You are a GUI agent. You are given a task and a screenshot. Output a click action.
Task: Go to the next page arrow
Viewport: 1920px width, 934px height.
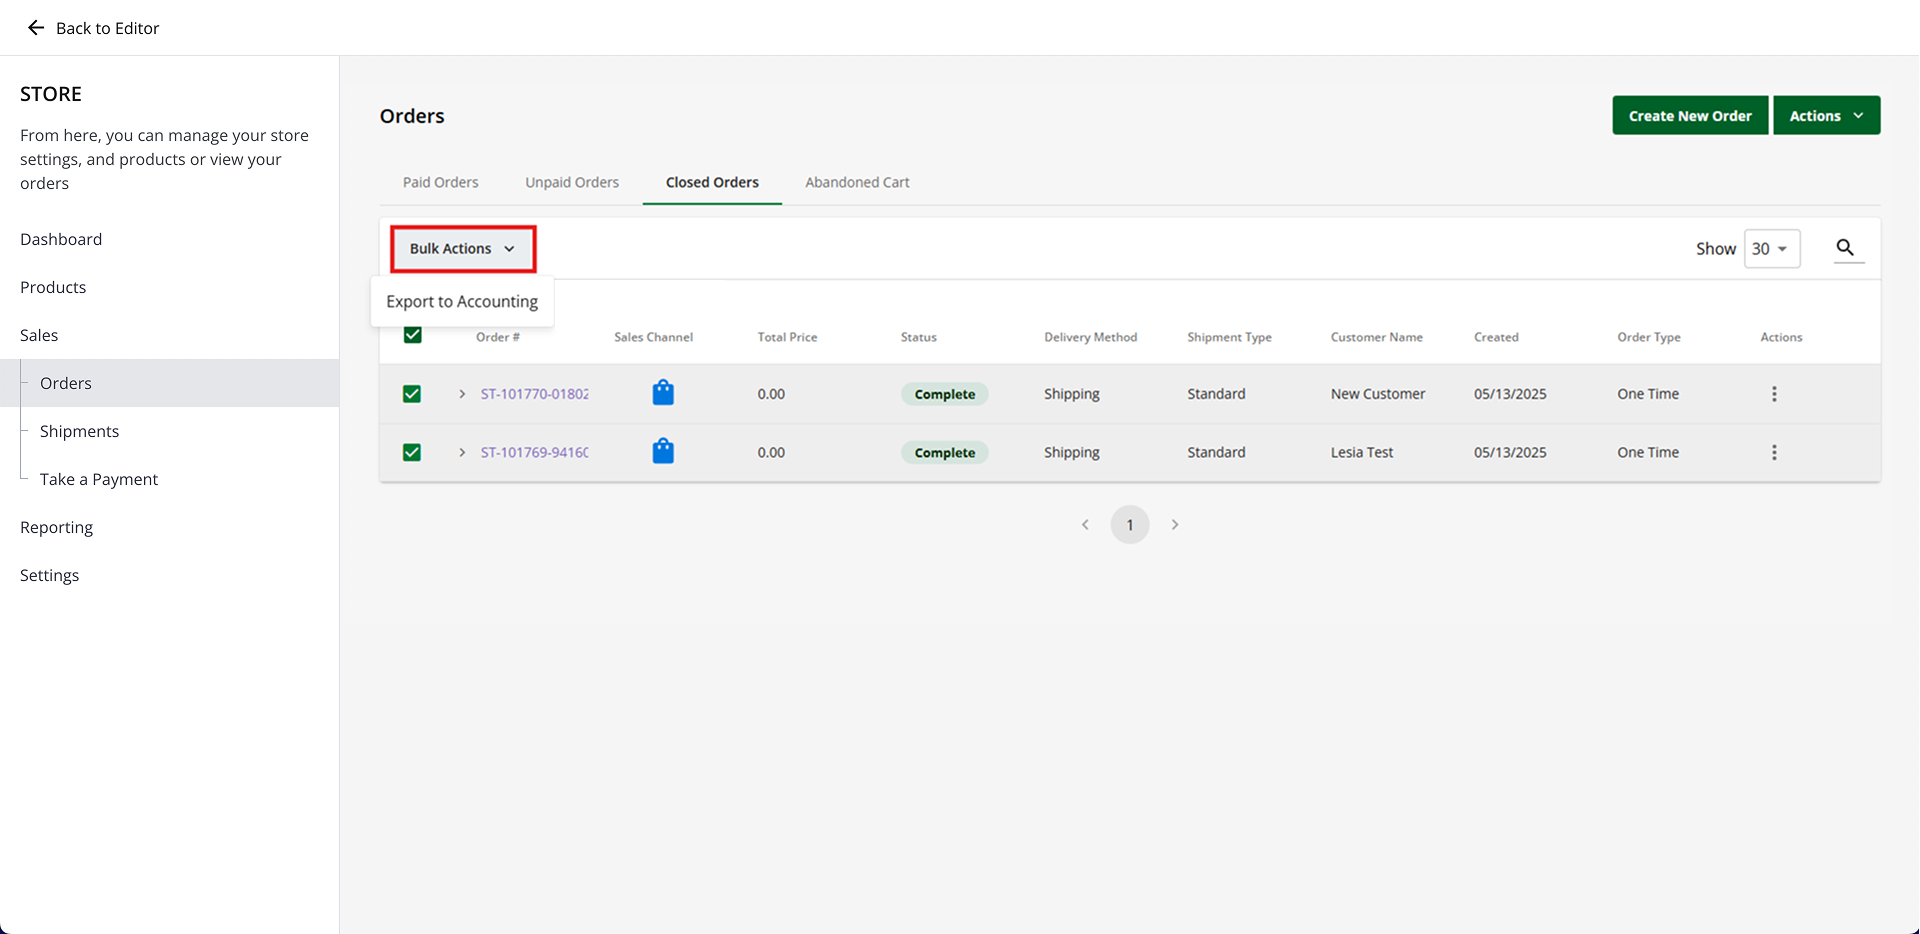[1175, 525]
